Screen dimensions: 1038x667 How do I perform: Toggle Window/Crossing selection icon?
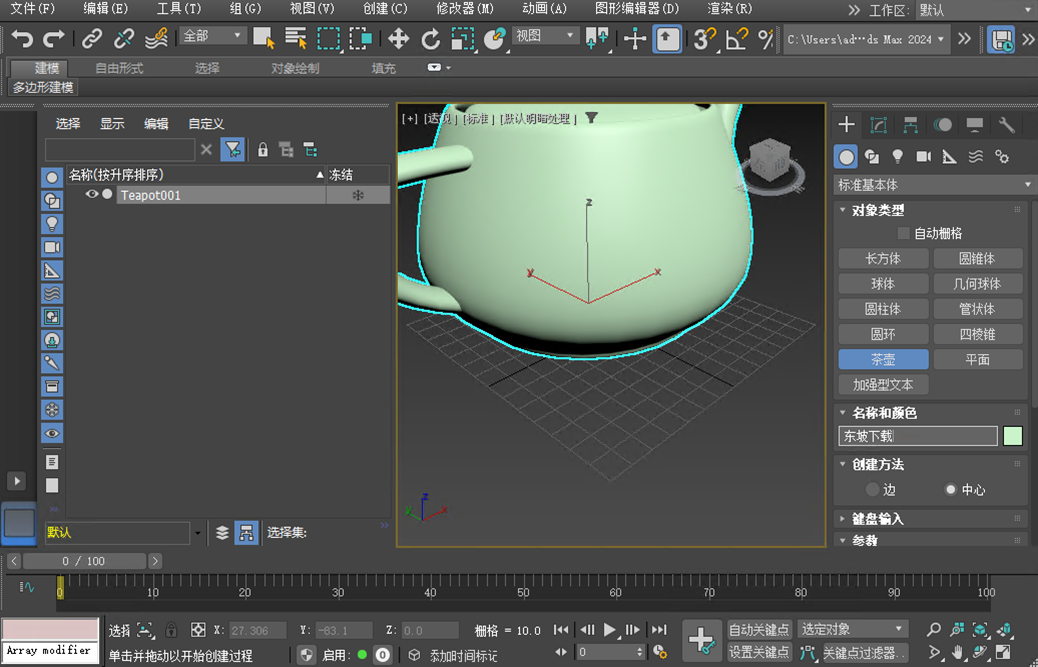(361, 39)
